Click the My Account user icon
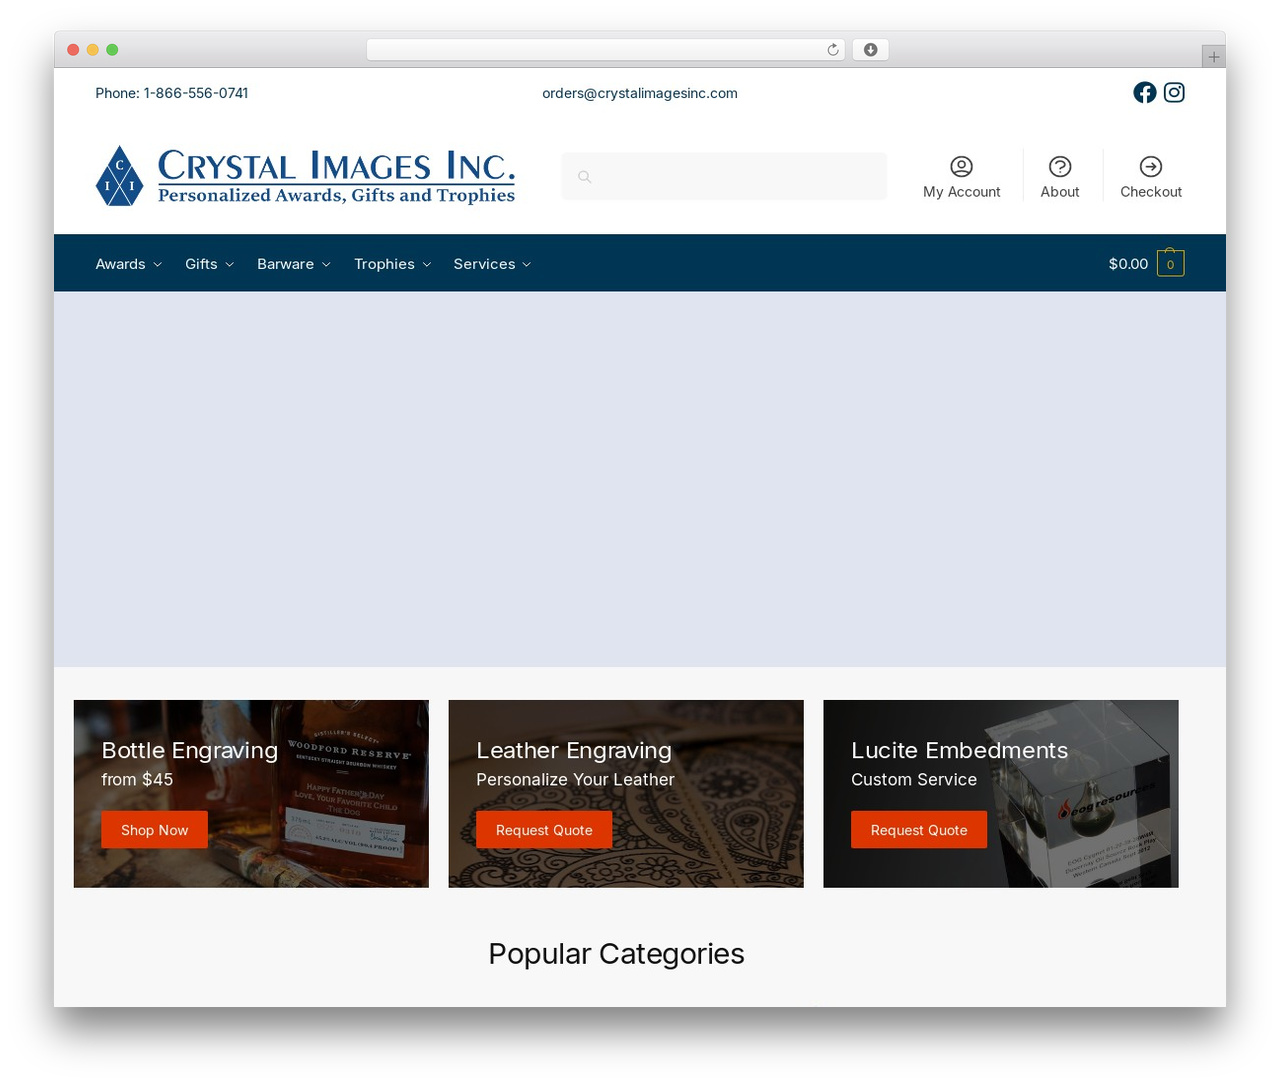The width and height of the screenshot is (1280, 1084). (961, 166)
